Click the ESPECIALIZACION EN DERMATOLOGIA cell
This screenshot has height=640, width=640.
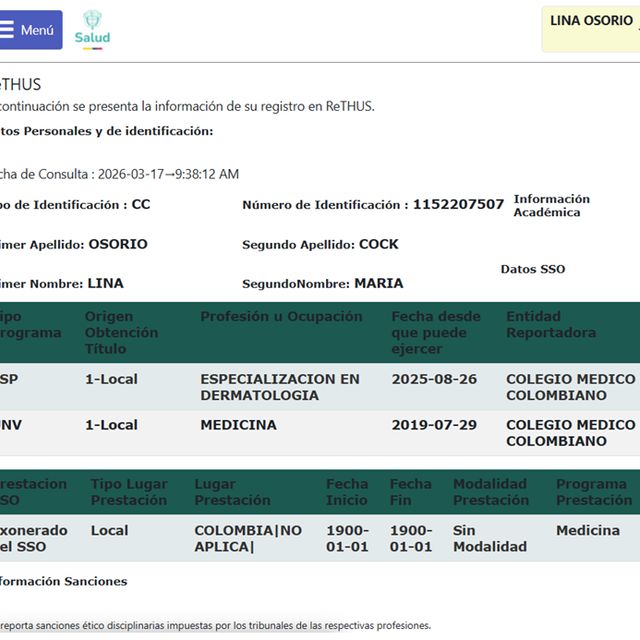coord(280,387)
